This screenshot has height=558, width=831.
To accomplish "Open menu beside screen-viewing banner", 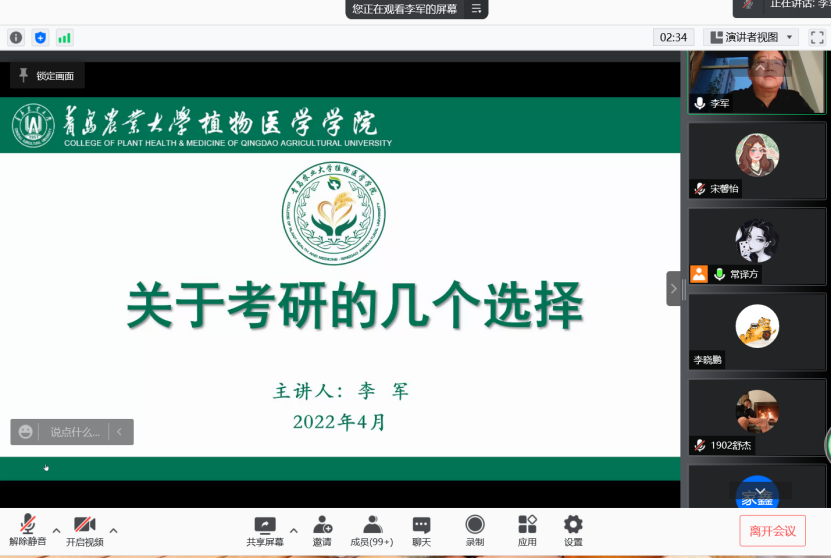I will (x=477, y=9).
